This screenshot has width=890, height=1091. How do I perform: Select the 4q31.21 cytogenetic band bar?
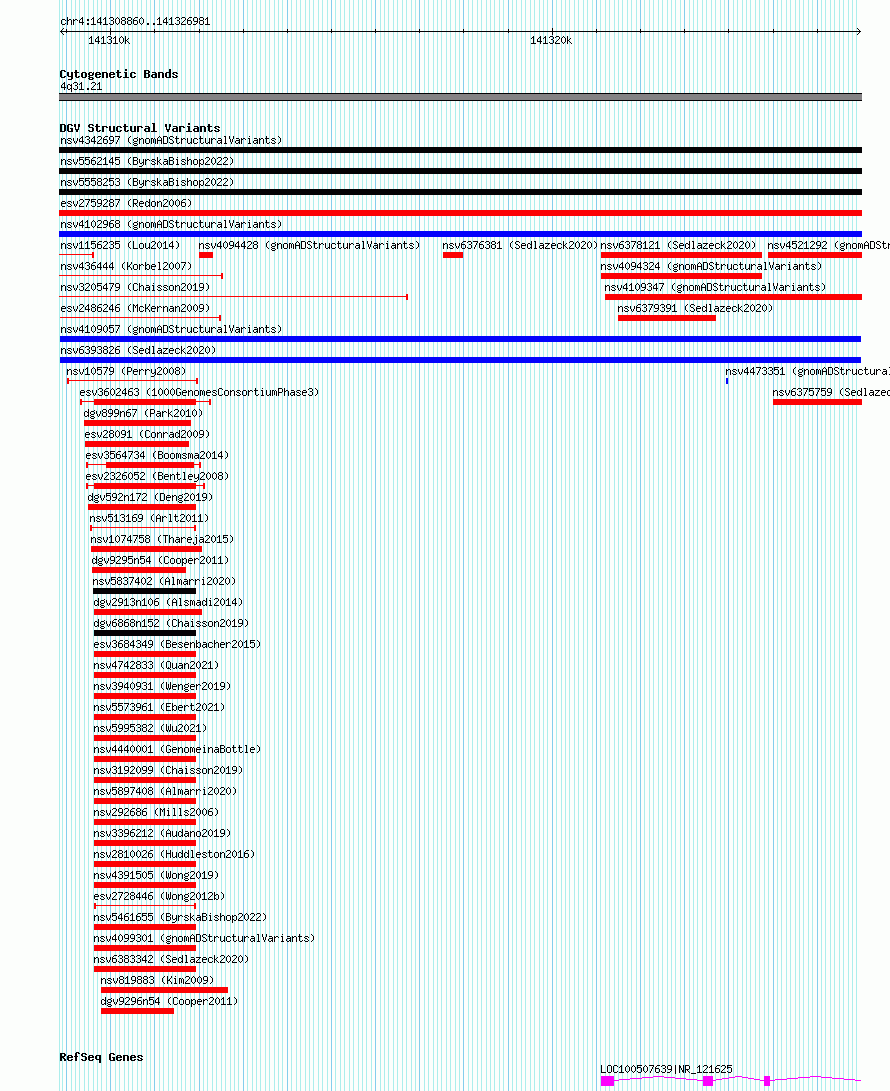pos(461,97)
